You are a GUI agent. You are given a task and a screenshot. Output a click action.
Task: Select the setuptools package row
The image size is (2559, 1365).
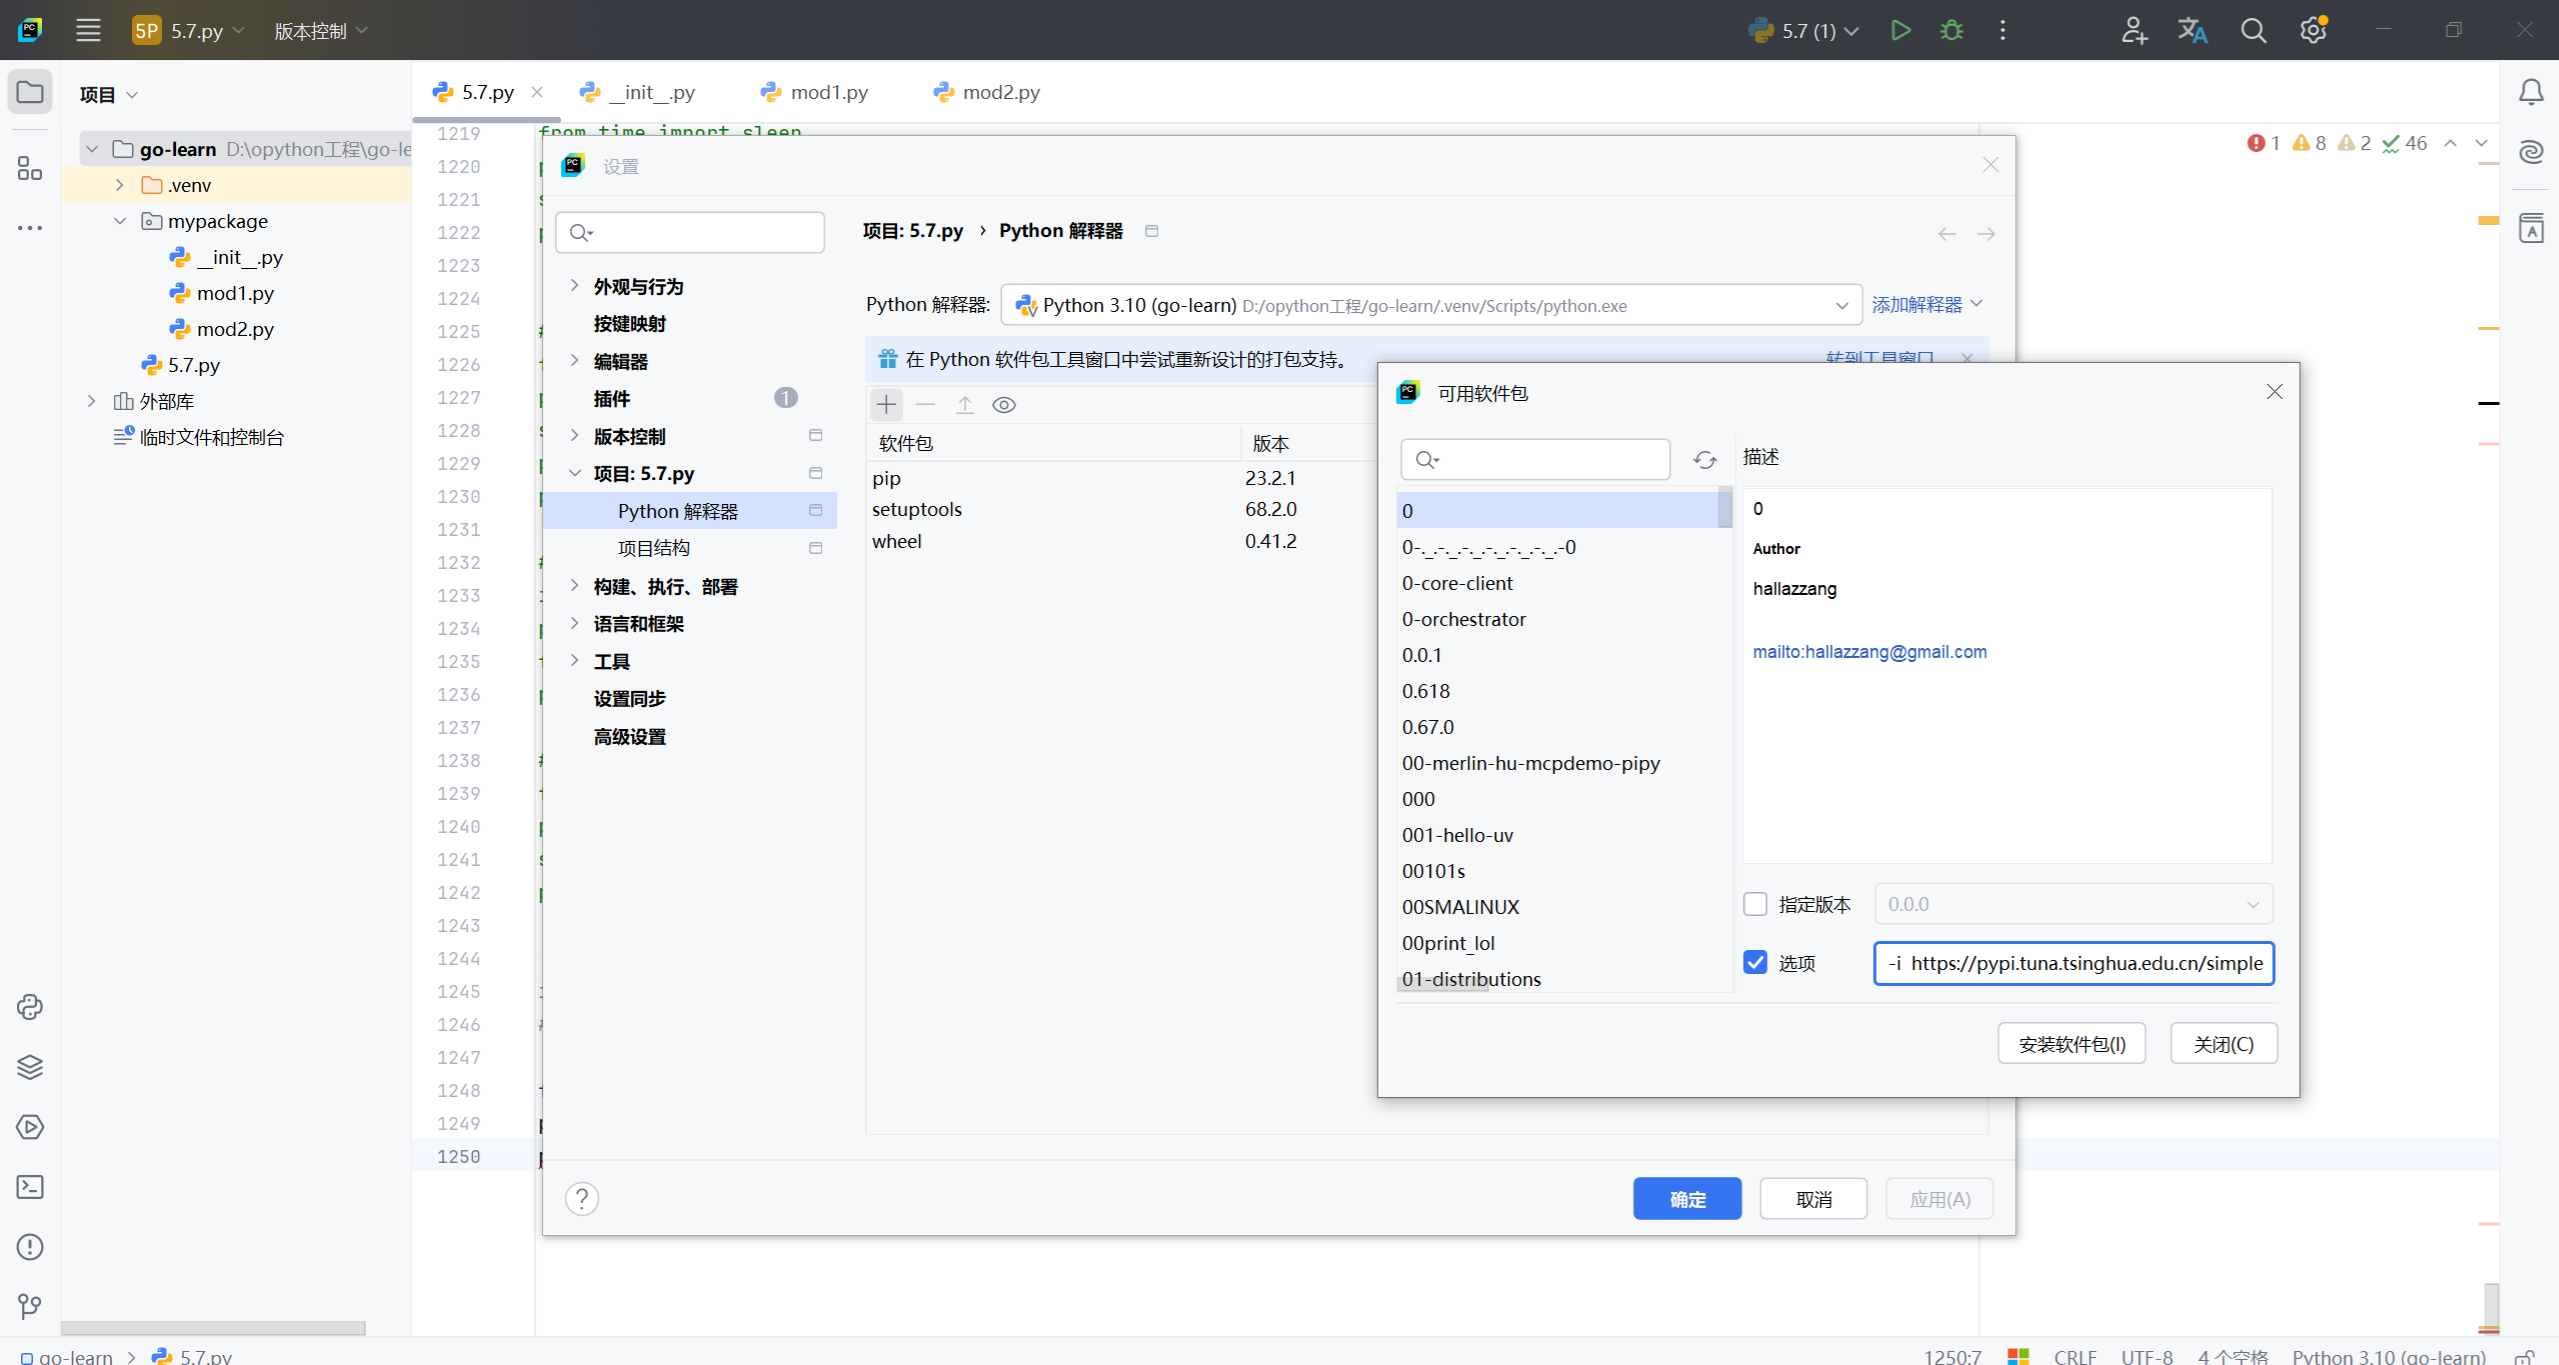click(1120, 509)
